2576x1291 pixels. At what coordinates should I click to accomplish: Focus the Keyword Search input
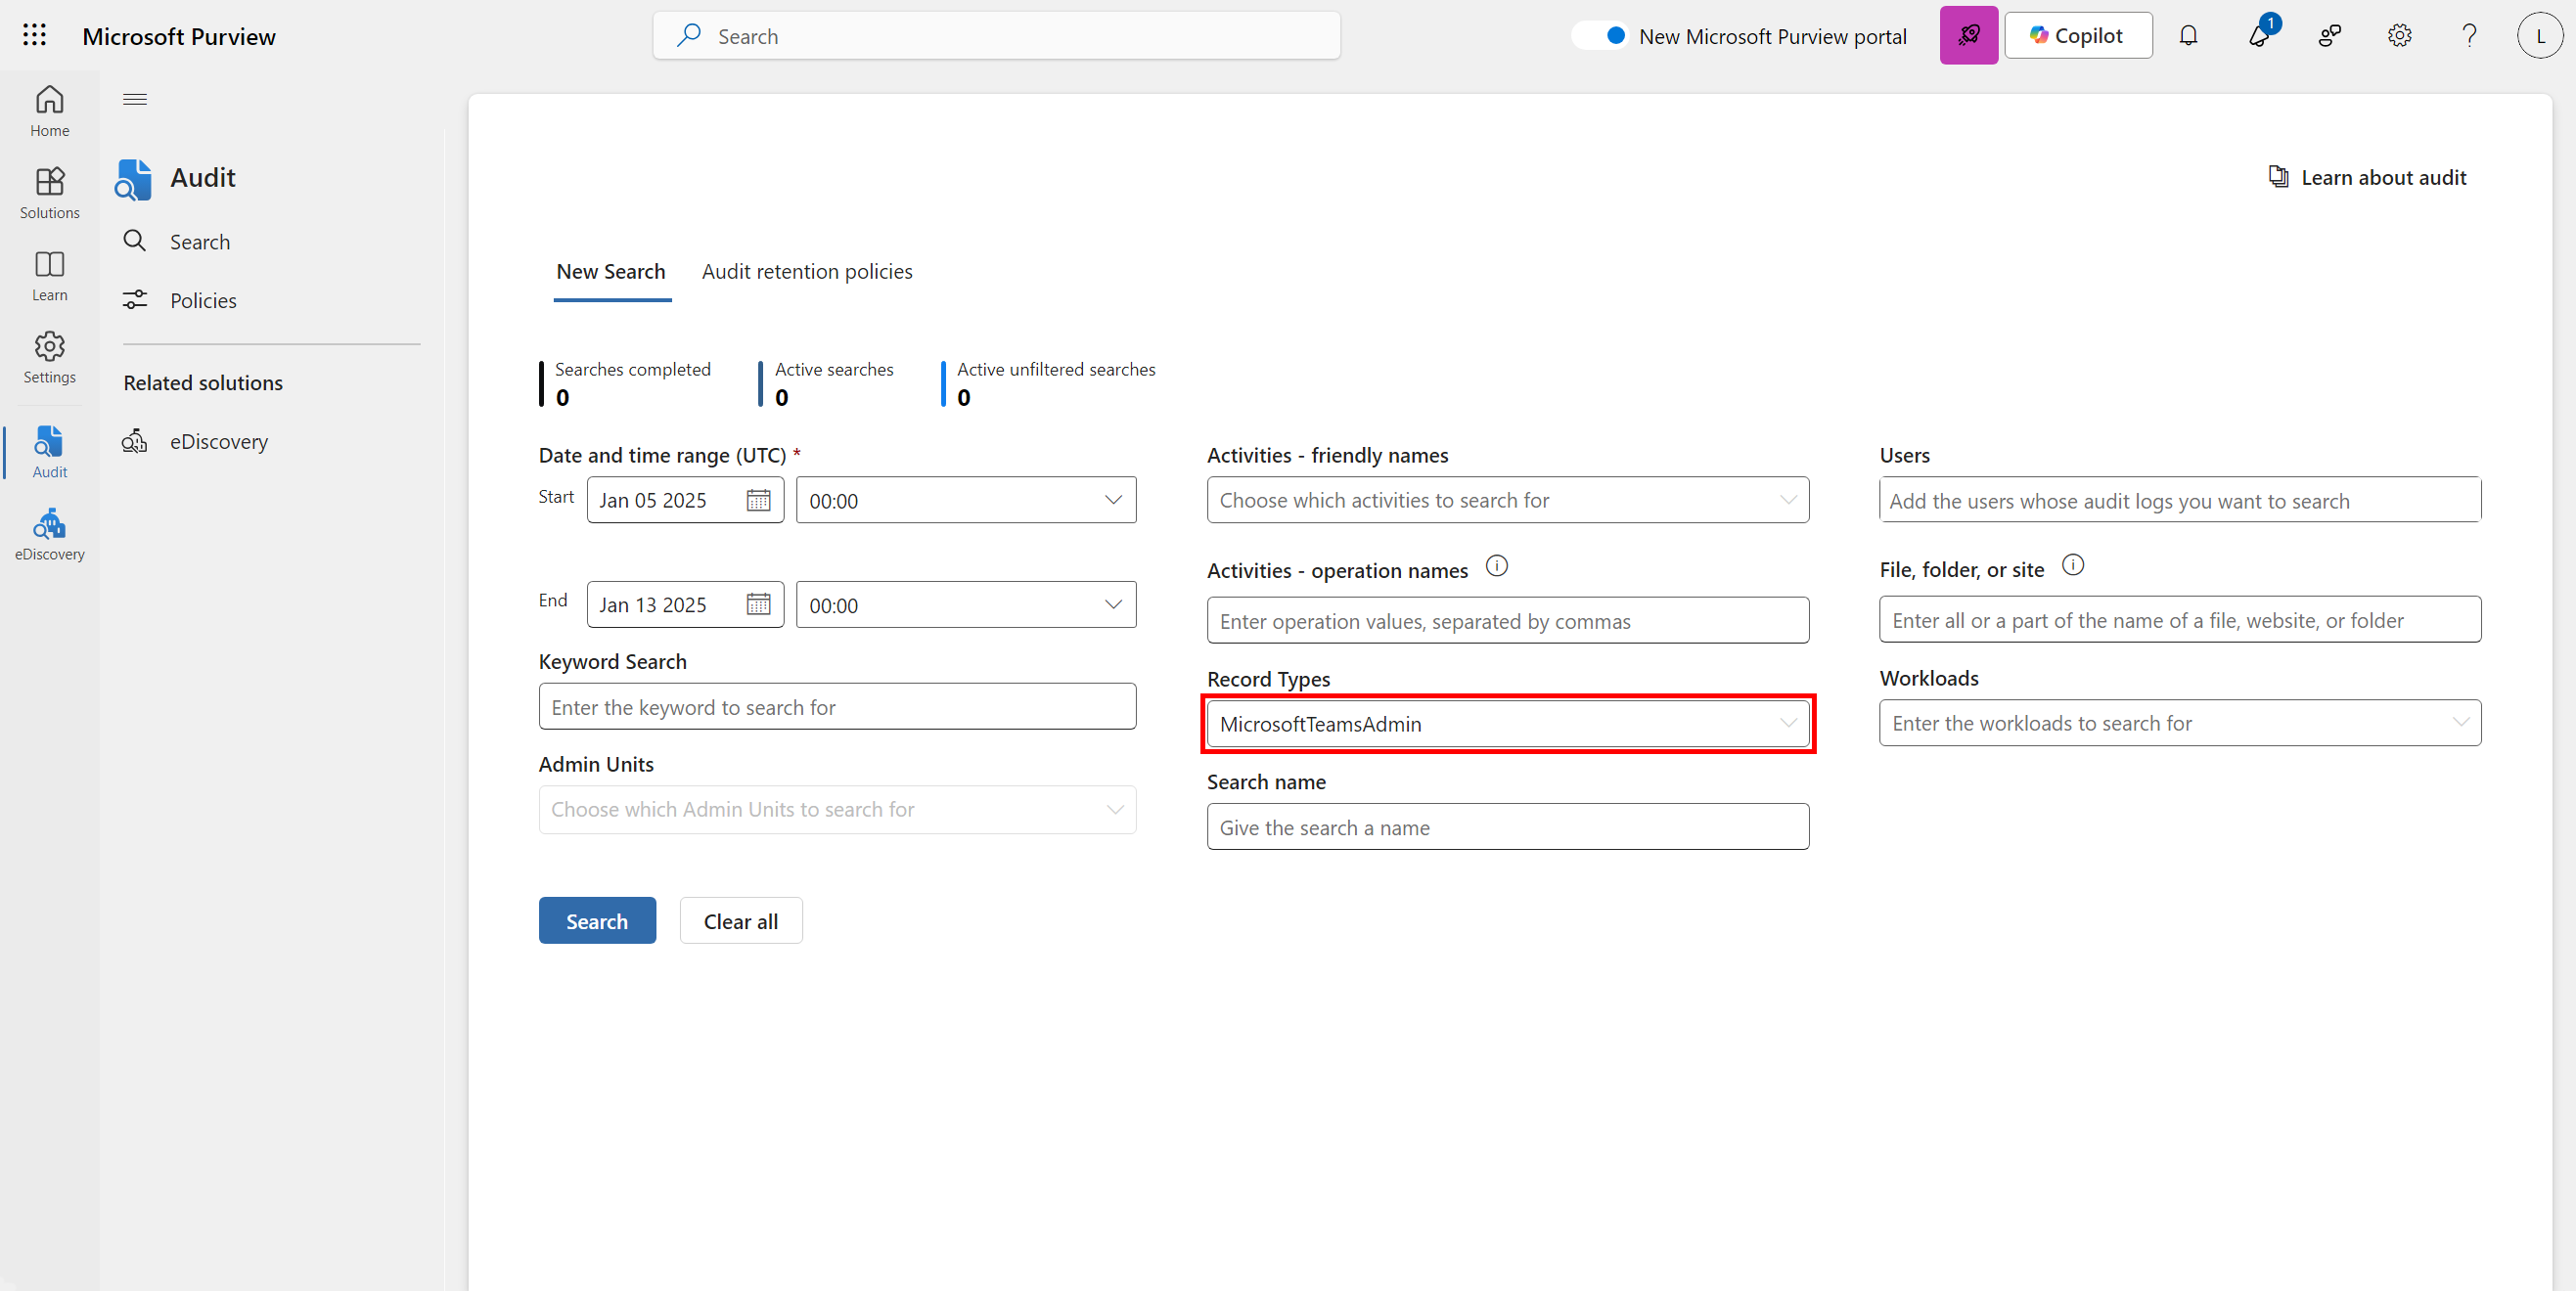pyautogui.click(x=837, y=707)
